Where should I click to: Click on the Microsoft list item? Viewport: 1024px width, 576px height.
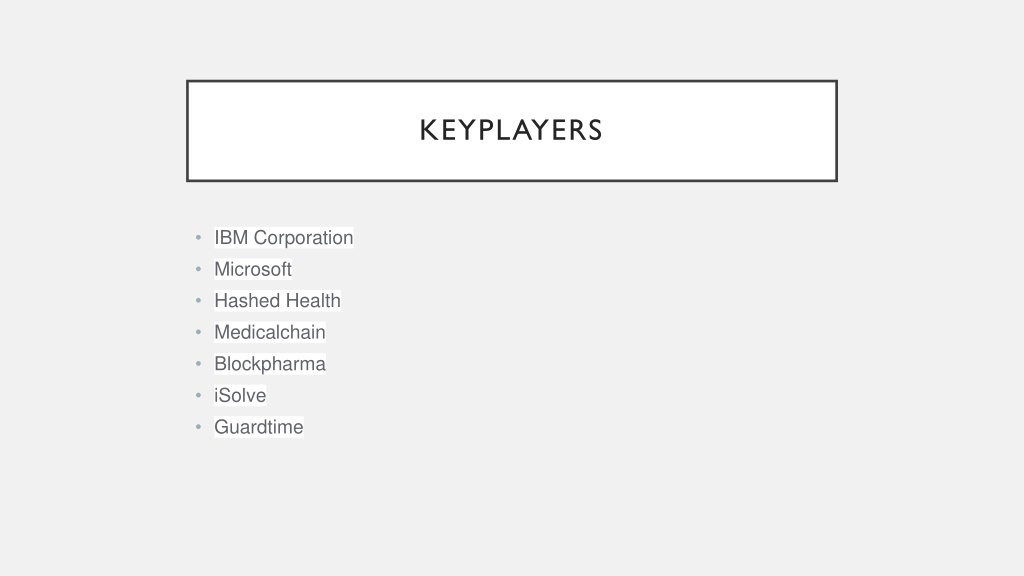tap(253, 269)
